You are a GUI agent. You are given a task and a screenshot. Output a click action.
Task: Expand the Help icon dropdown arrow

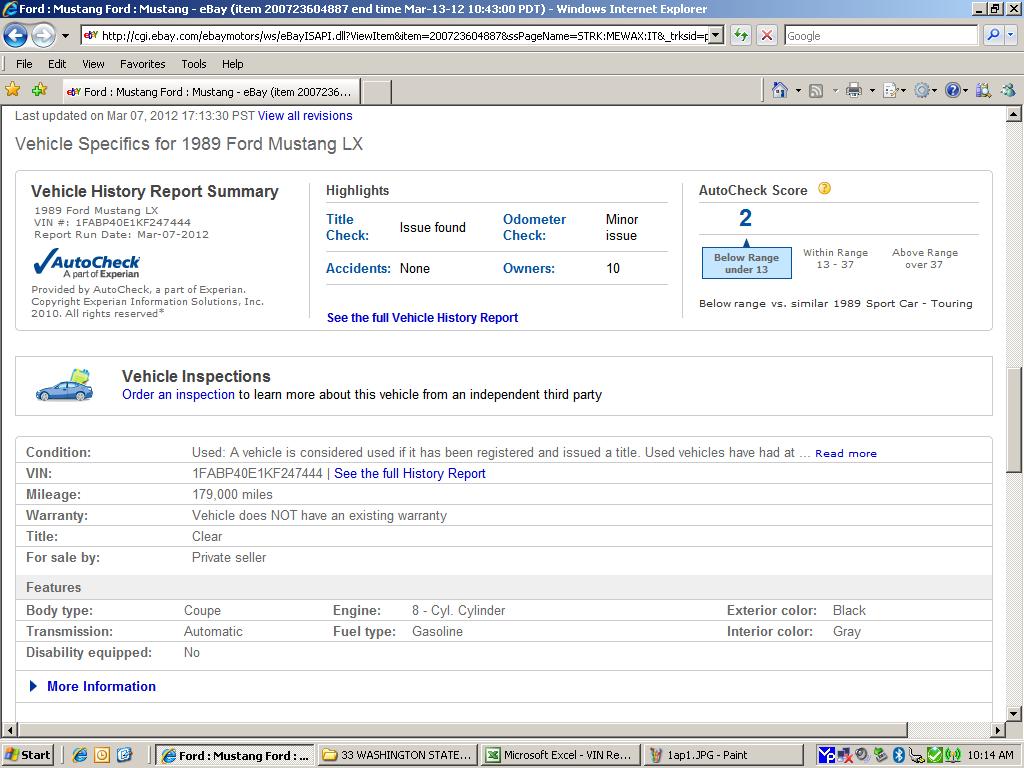coord(965,91)
